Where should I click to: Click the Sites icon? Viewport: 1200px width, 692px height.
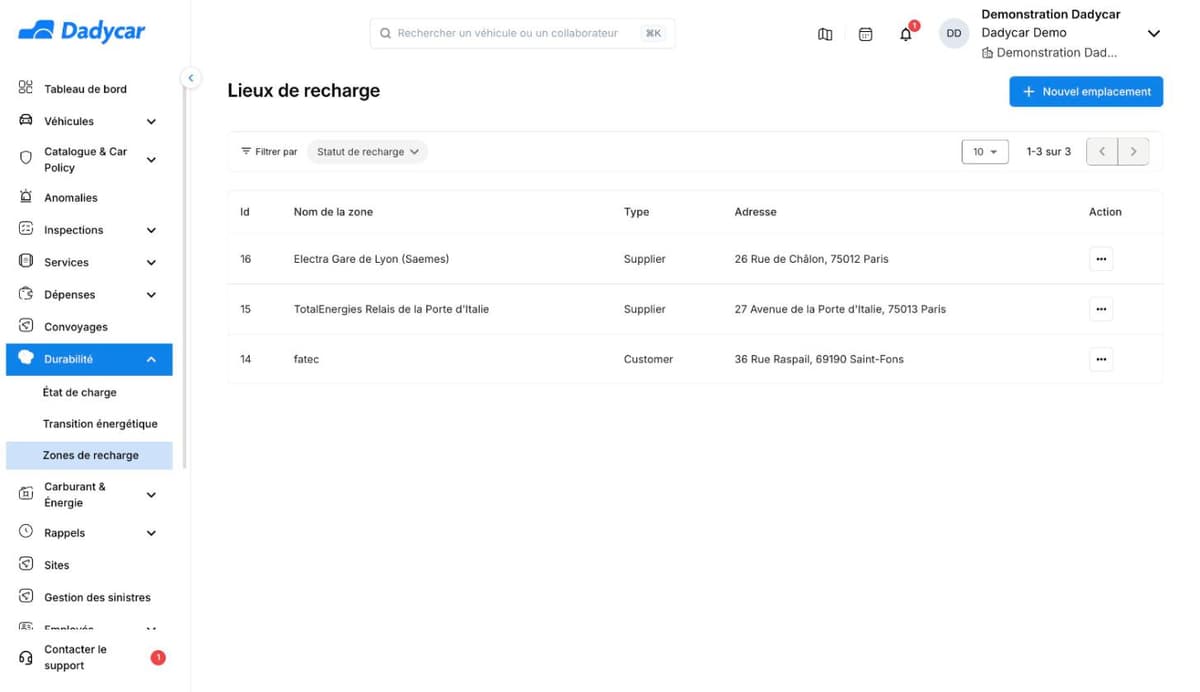(26, 564)
